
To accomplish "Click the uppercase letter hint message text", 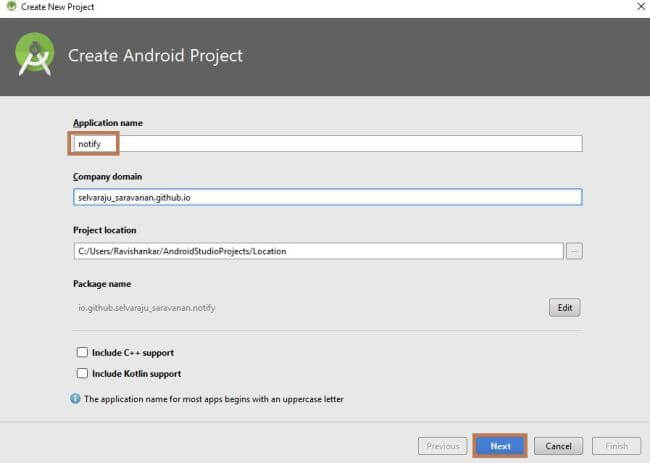I will tap(214, 399).
